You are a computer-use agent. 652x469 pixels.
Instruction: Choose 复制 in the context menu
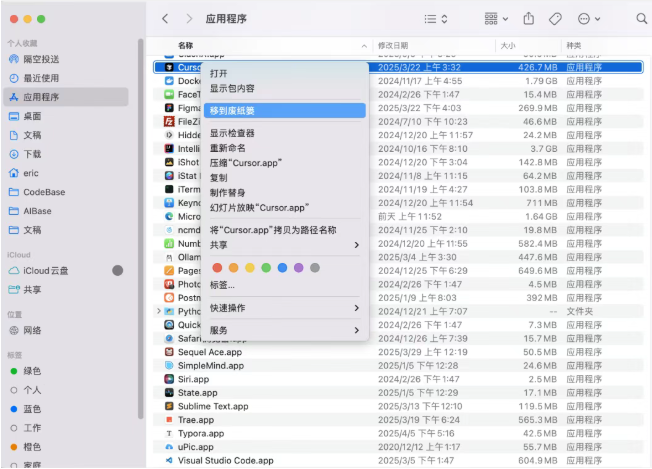coord(285,178)
